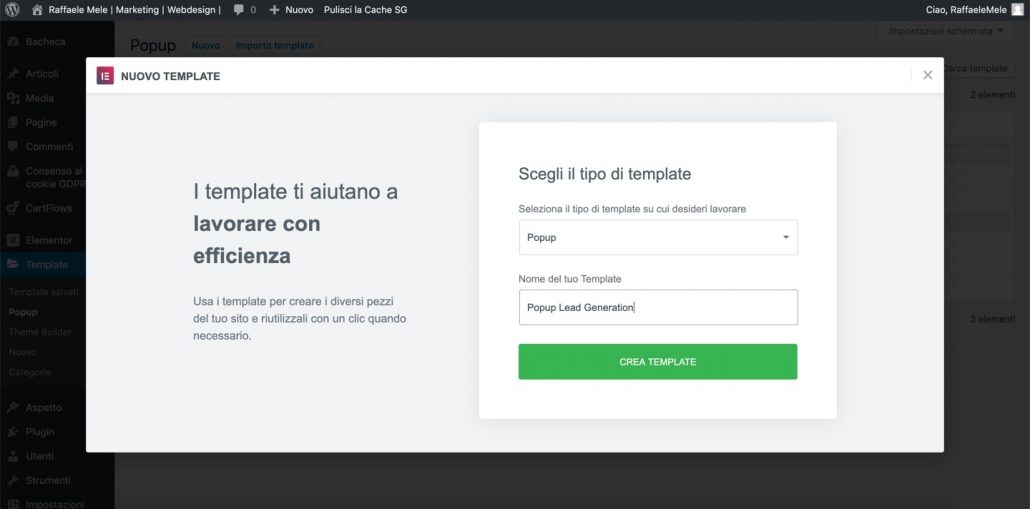The height and width of the screenshot is (509, 1030).
Task: Close the Nuovo Template dialog
Action: 928,75
